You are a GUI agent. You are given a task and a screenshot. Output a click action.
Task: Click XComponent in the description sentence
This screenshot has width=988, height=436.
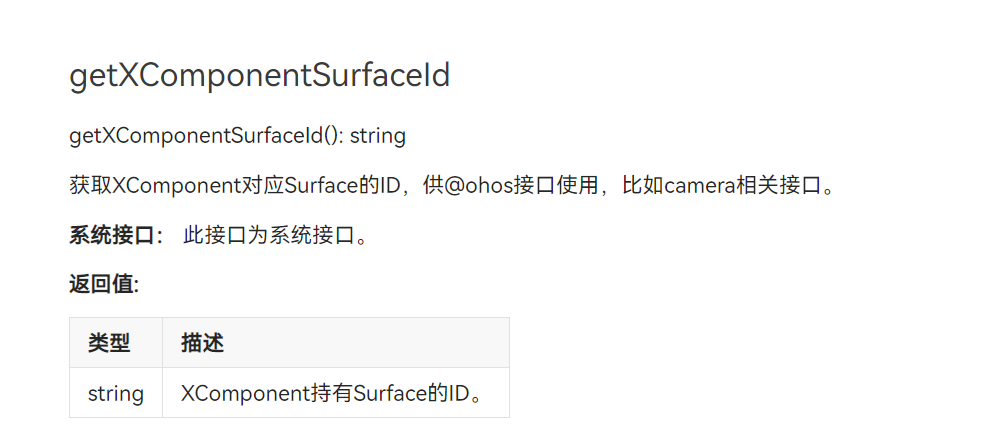(x=177, y=186)
